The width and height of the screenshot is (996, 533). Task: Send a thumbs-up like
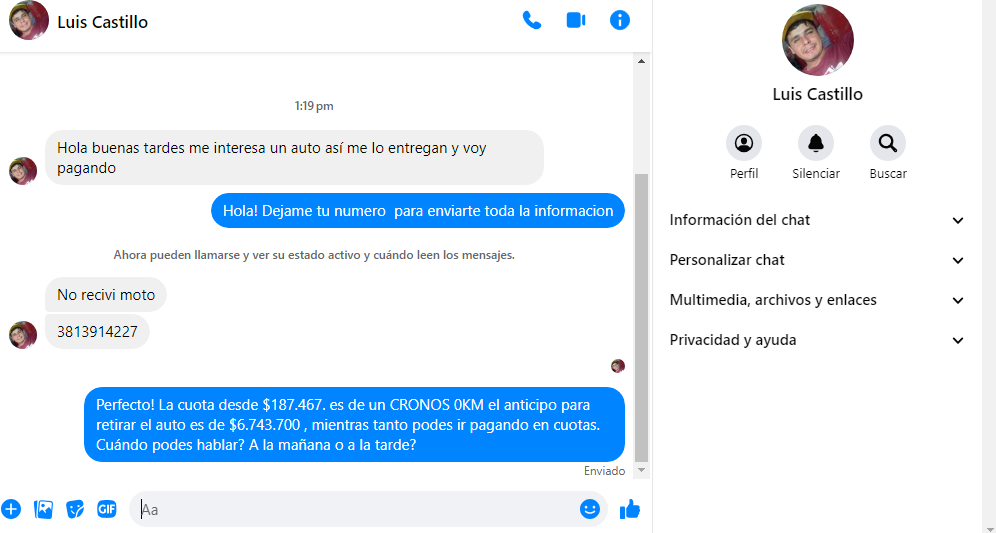[629, 509]
